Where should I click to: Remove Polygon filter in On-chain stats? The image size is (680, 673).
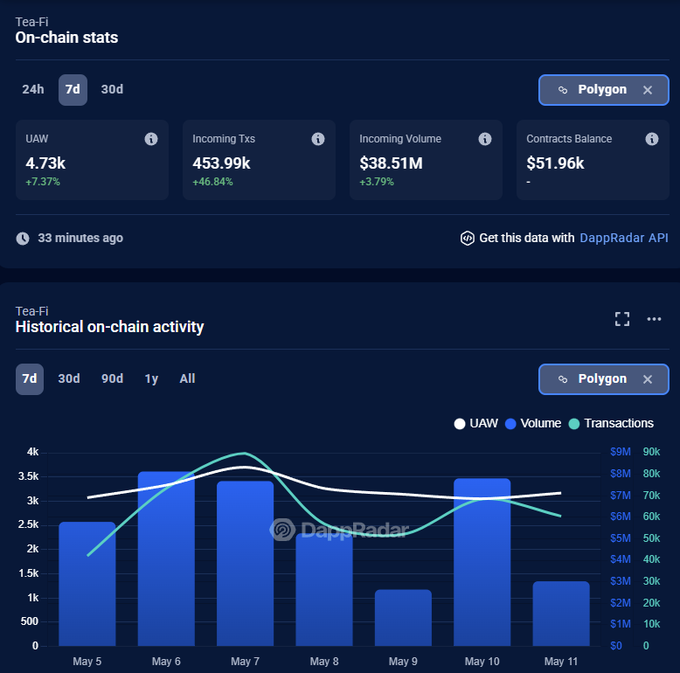(647, 90)
